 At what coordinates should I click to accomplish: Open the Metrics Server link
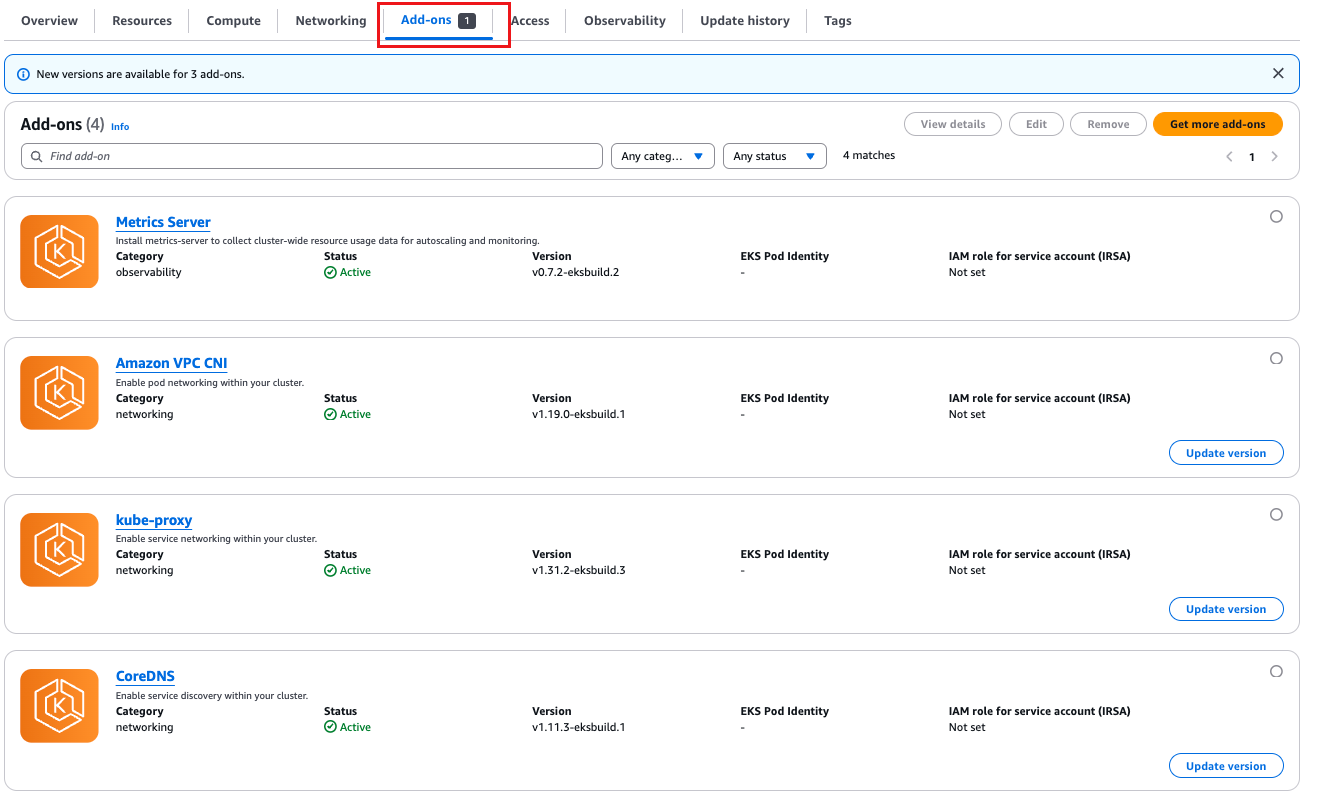pos(163,222)
